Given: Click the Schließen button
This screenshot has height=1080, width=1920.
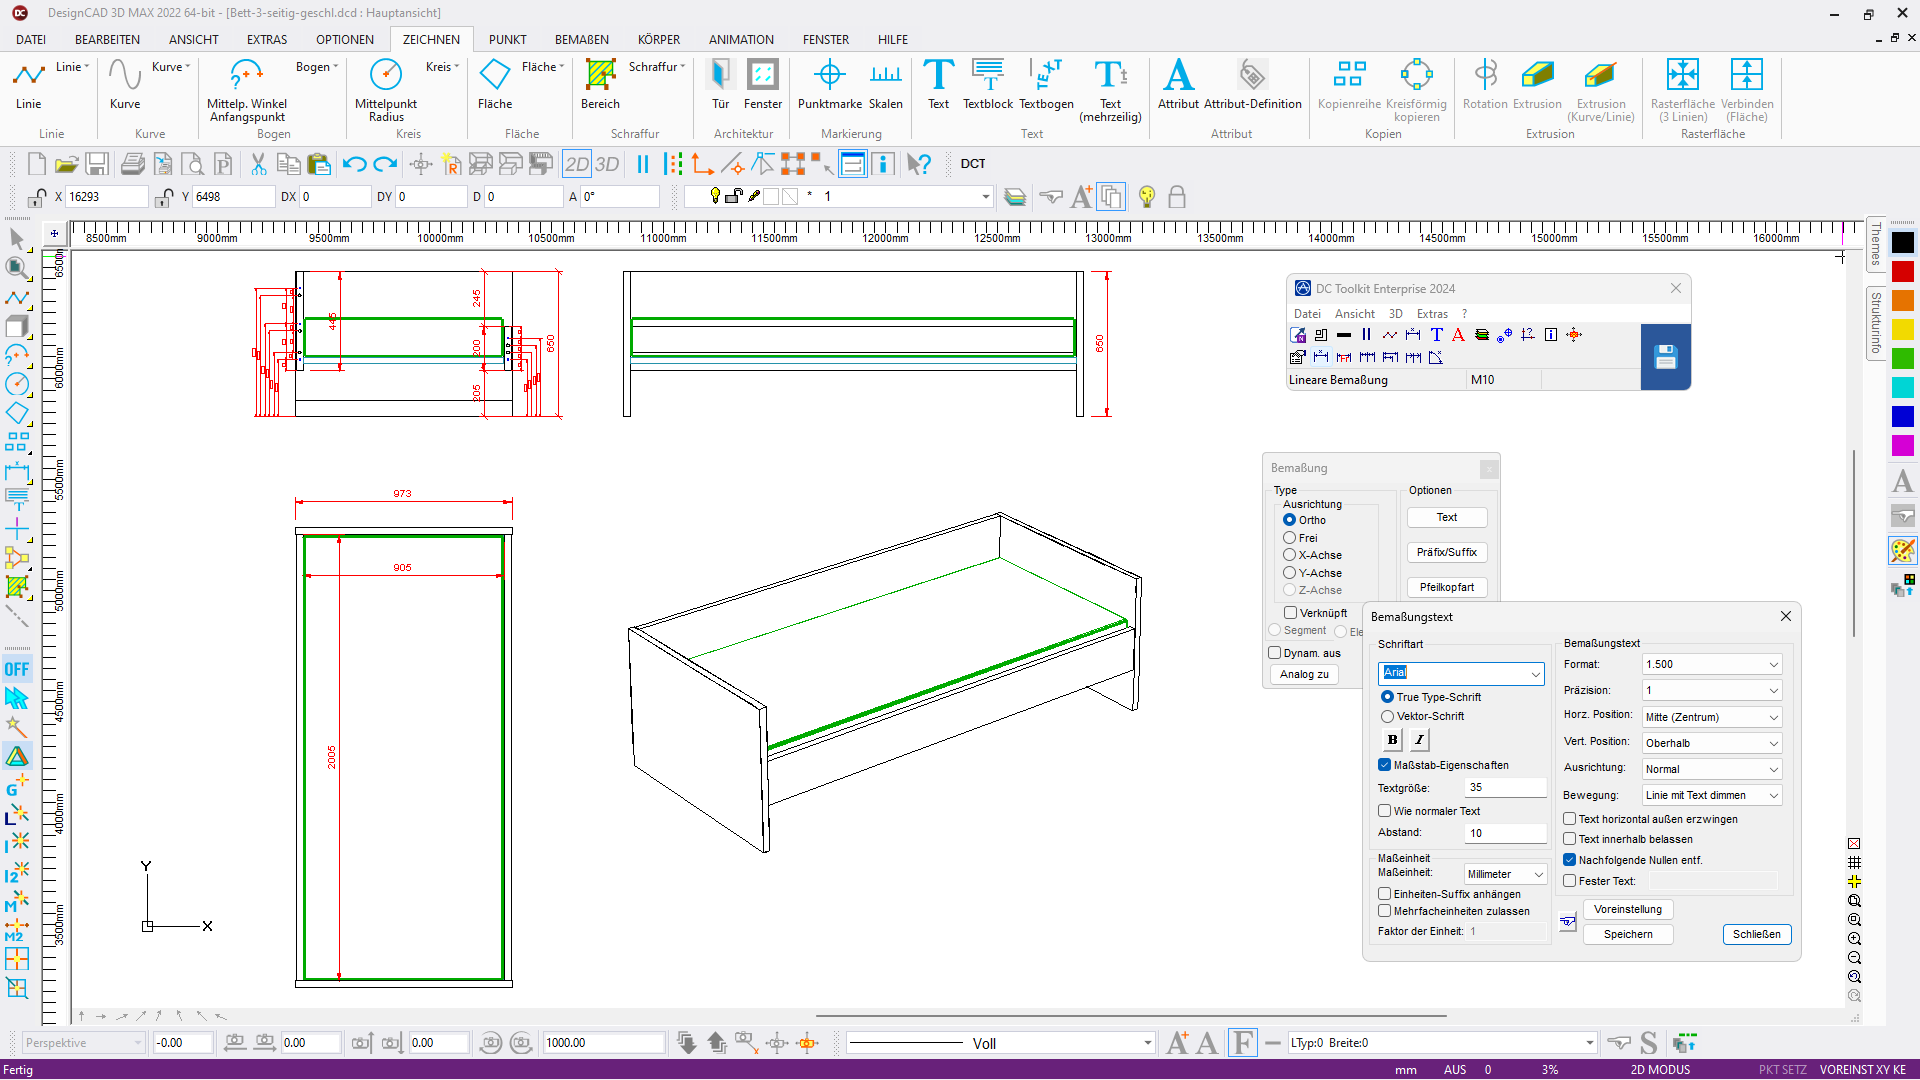Looking at the screenshot, I should [1757, 934].
